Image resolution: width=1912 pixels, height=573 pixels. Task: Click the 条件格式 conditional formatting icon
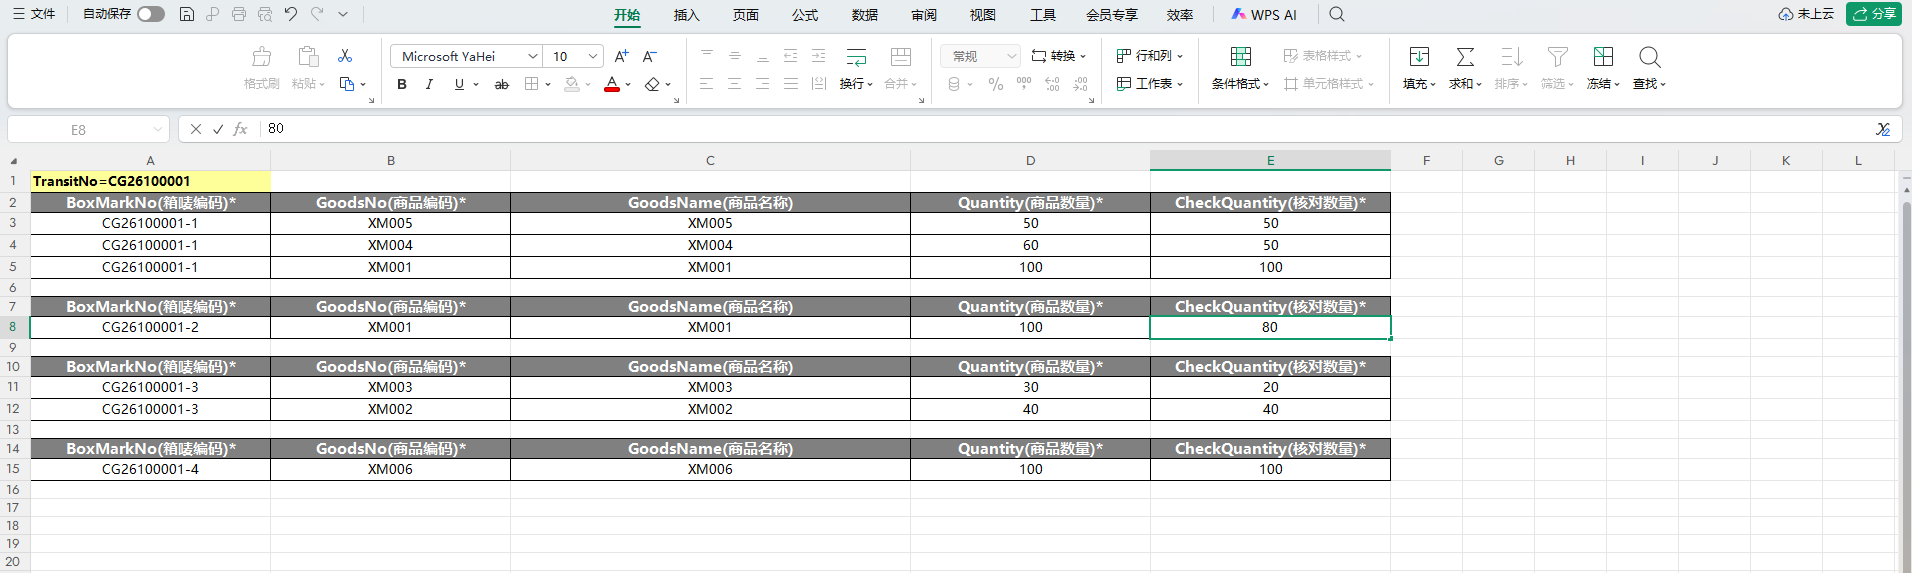pyautogui.click(x=1241, y=57)
